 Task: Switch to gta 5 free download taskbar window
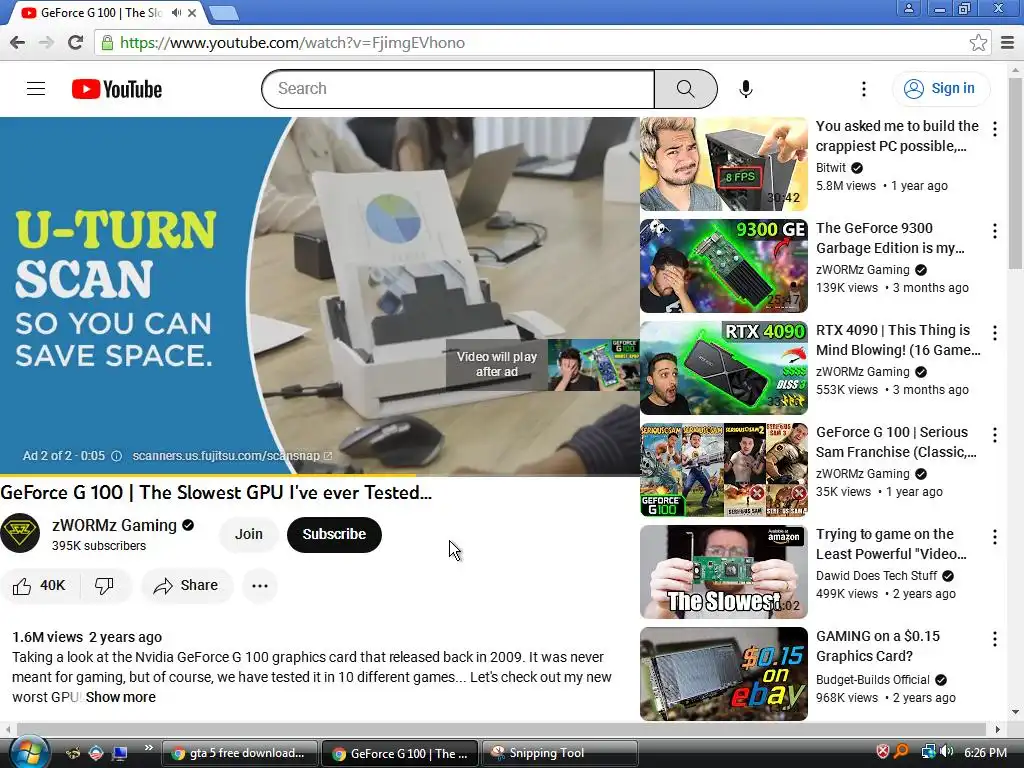pyautogui.click(x=239, y=753)
